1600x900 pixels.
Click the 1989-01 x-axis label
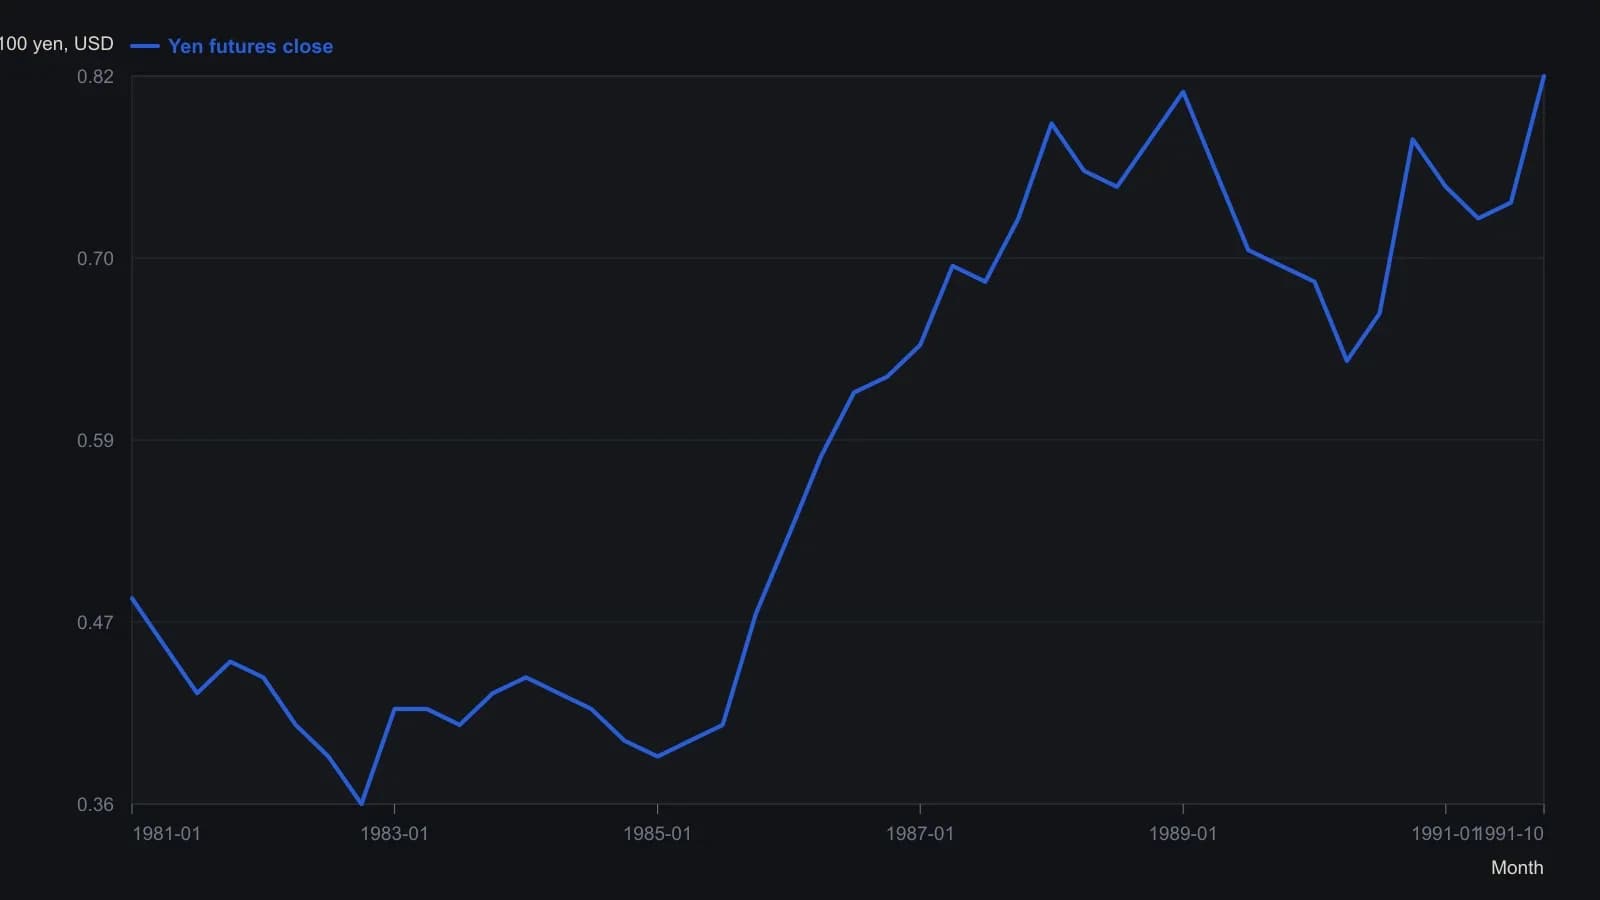[1183, 834]
